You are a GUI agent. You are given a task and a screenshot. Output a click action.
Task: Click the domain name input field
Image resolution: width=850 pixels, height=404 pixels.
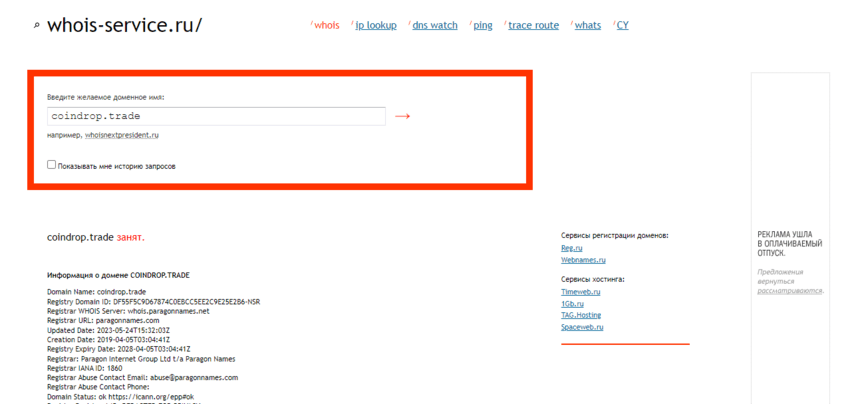[x=216, y=116]
